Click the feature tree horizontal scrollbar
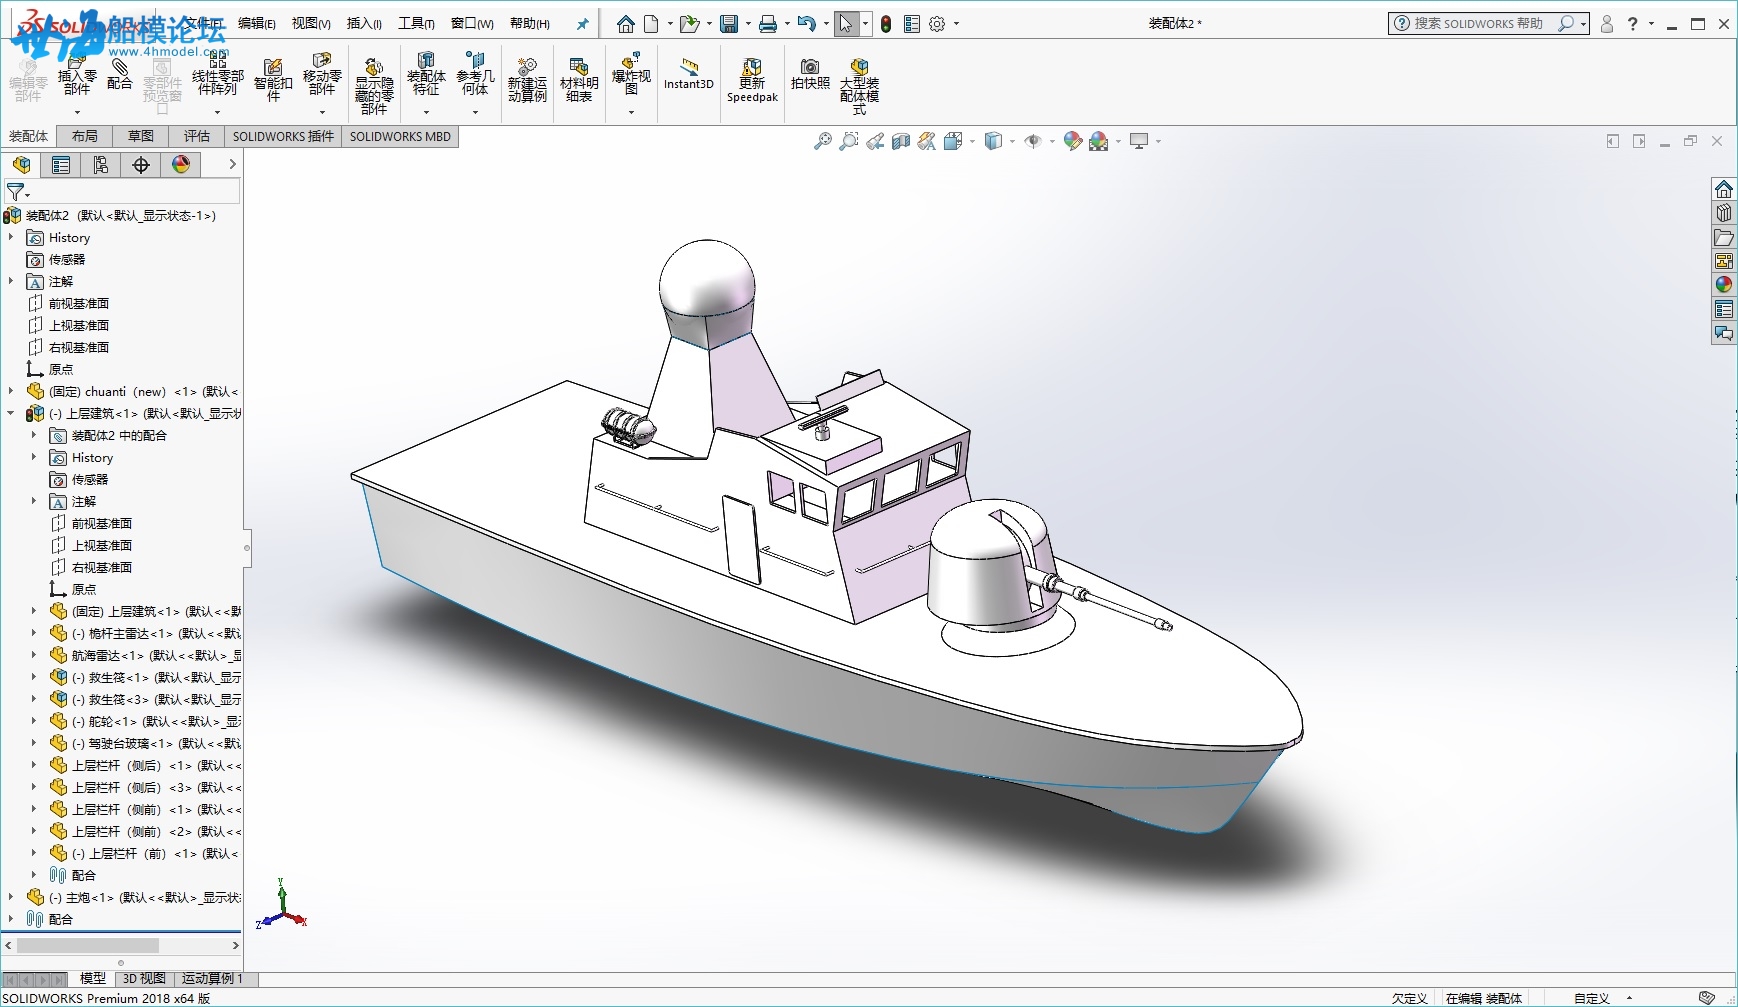The image size is (1738, 1007). pyautogui.click(x=88, y=945)
